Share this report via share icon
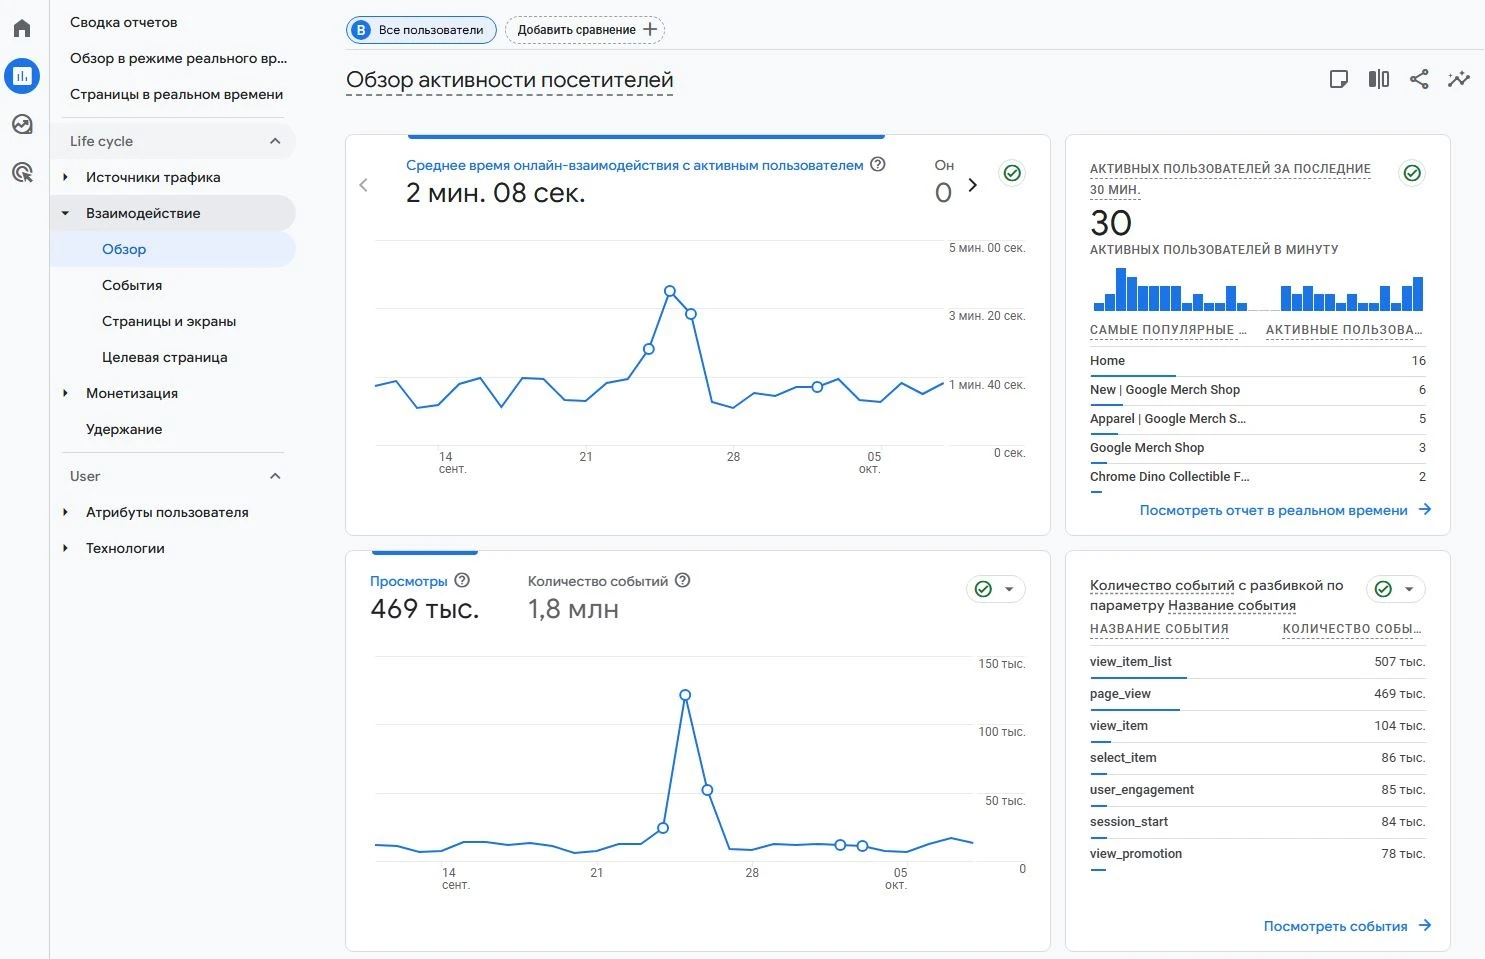This screenshot has width=1485, height=959. (1419, 80)
